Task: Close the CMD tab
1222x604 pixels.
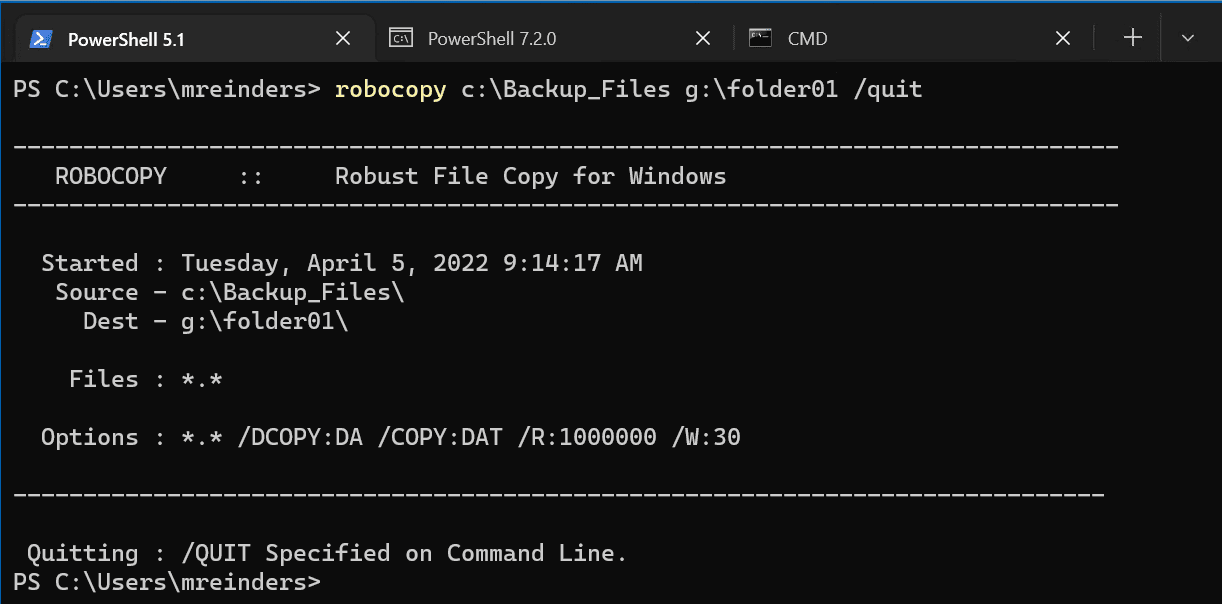Action: [x=1063, y=39]
